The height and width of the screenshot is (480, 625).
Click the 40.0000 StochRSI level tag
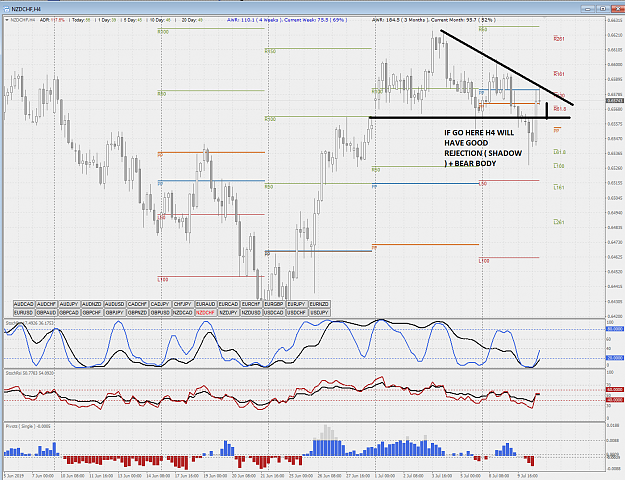coord(614,399)
